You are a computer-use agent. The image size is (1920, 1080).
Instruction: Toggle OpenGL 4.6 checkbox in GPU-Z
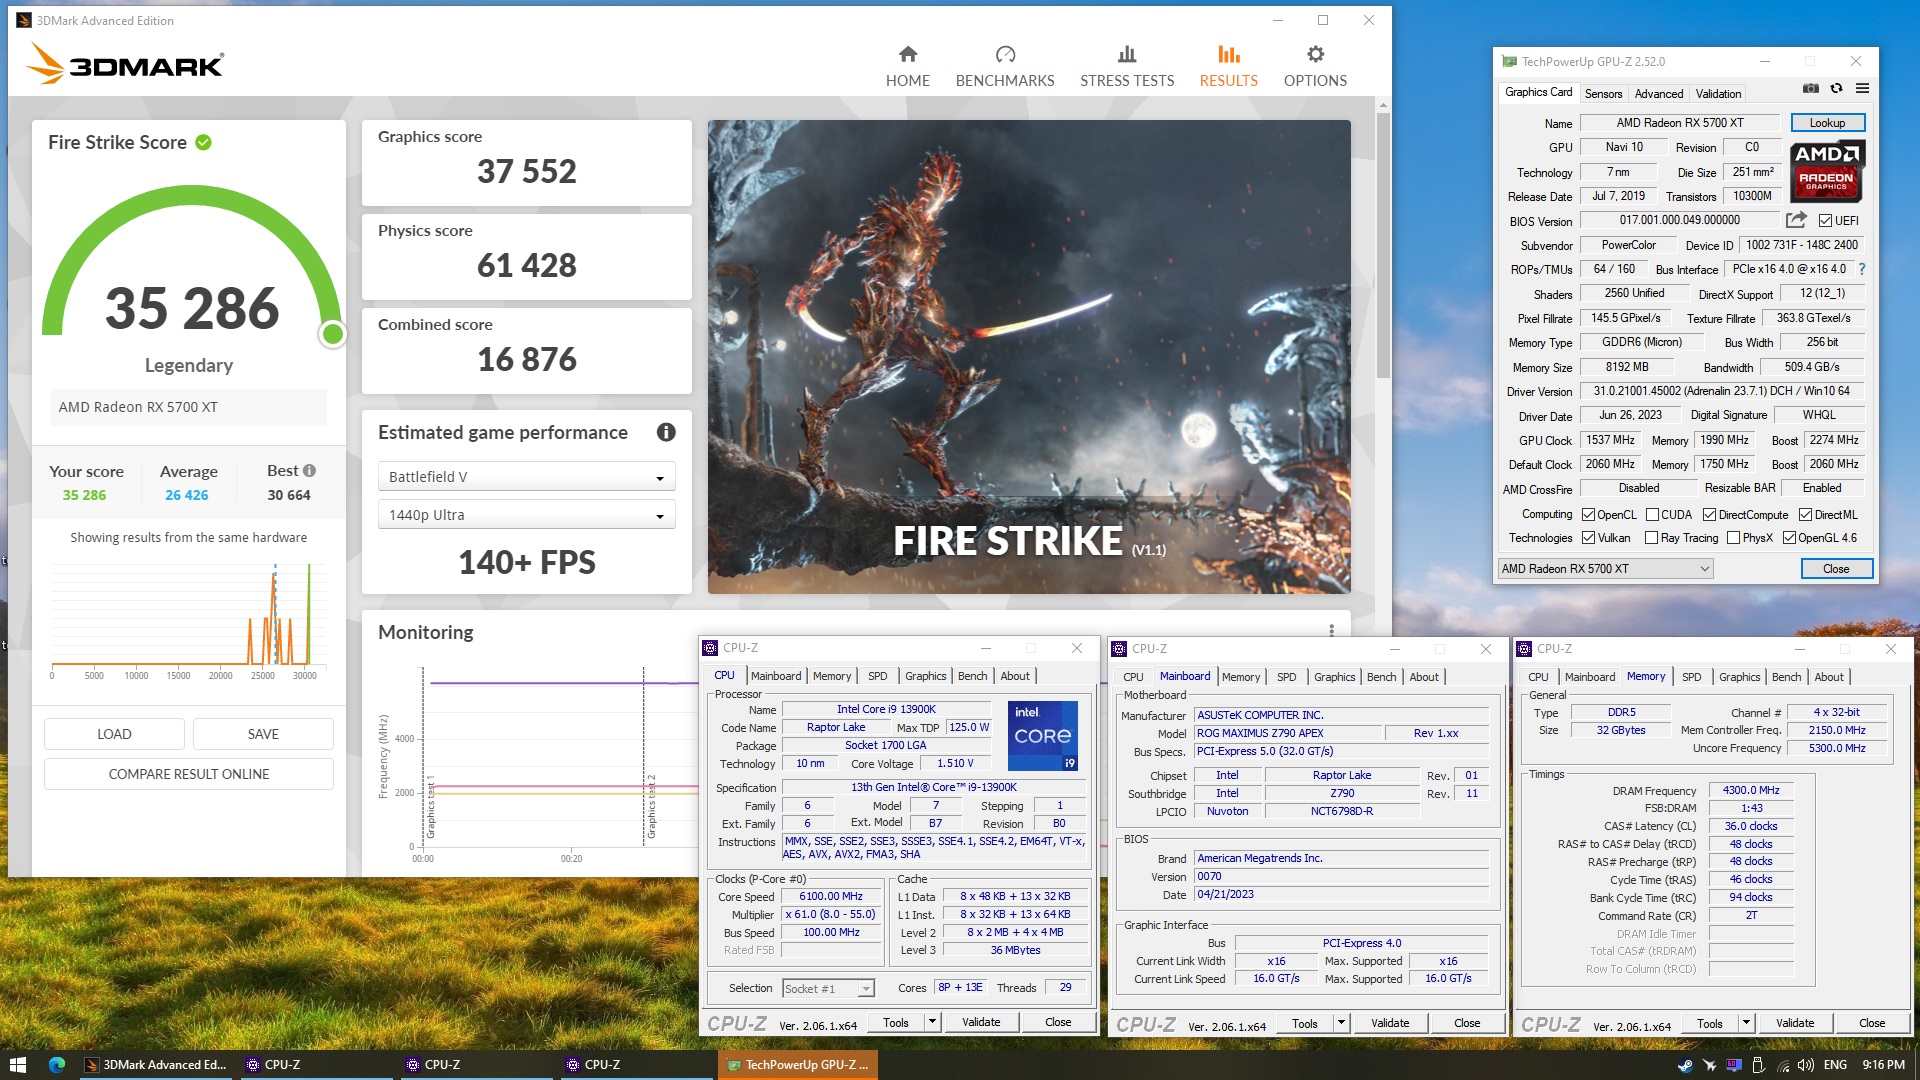(x=1789, y=538)
